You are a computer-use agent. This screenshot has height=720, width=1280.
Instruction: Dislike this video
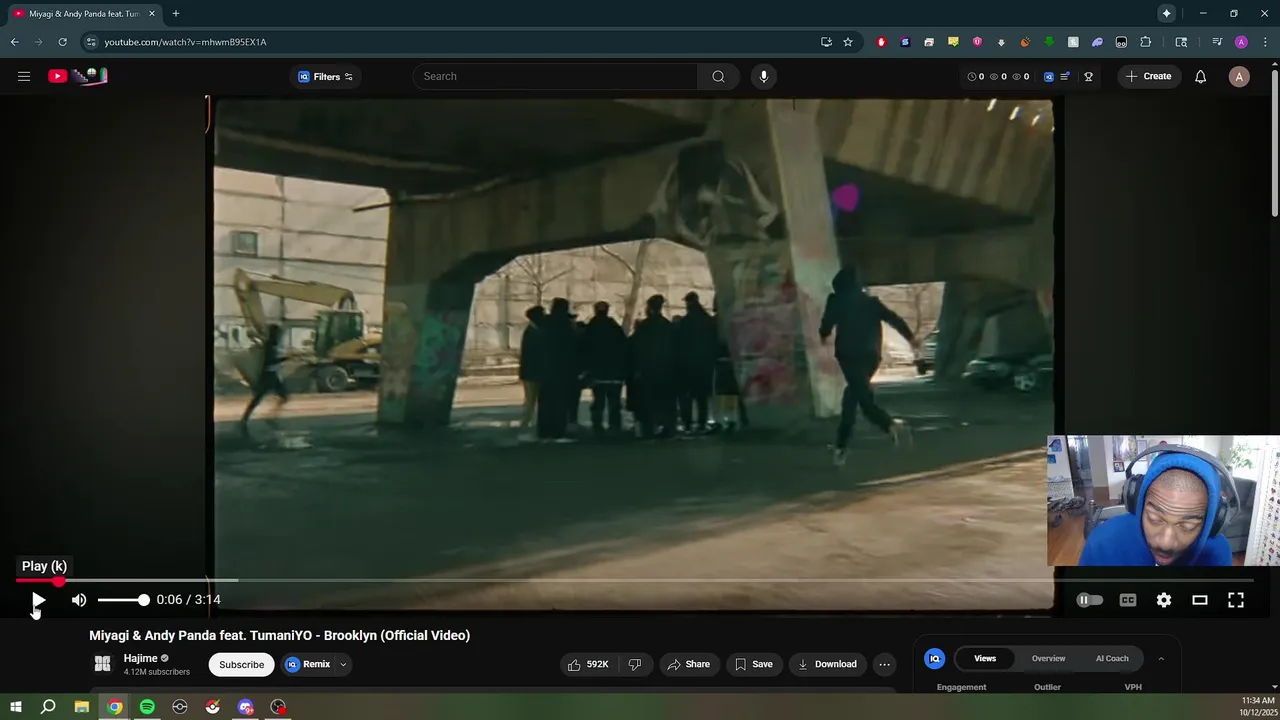tap(634, 664)
